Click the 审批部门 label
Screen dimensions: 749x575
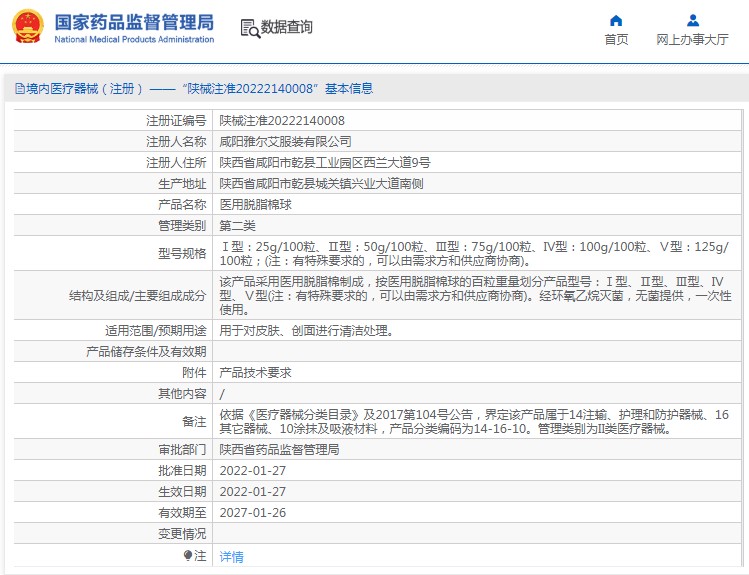[x=182, y=449]
